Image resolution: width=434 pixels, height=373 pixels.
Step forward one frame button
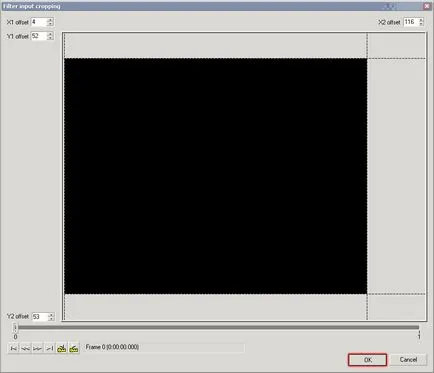[38, 348]
